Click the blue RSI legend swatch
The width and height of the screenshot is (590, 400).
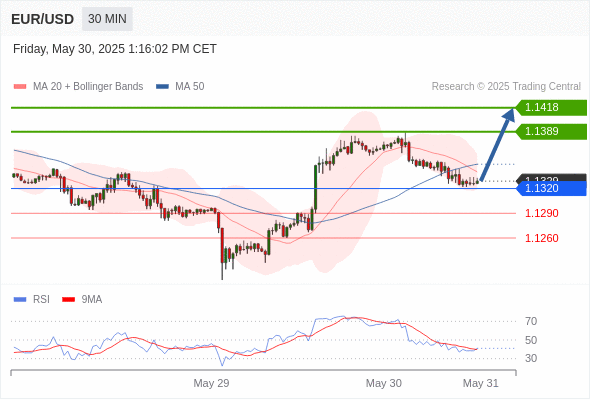(x=20, y=300)
